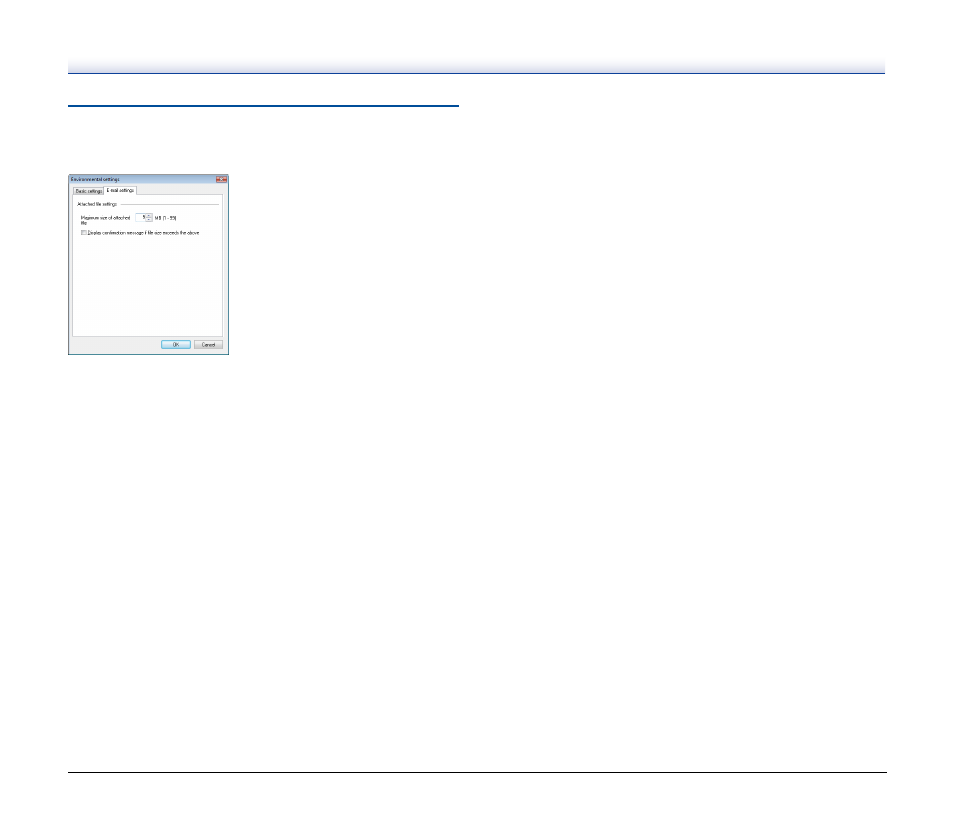This screenshot has height=818, width=954.
Task: Enable the display confirmation message checkbox
Action: 84,232
